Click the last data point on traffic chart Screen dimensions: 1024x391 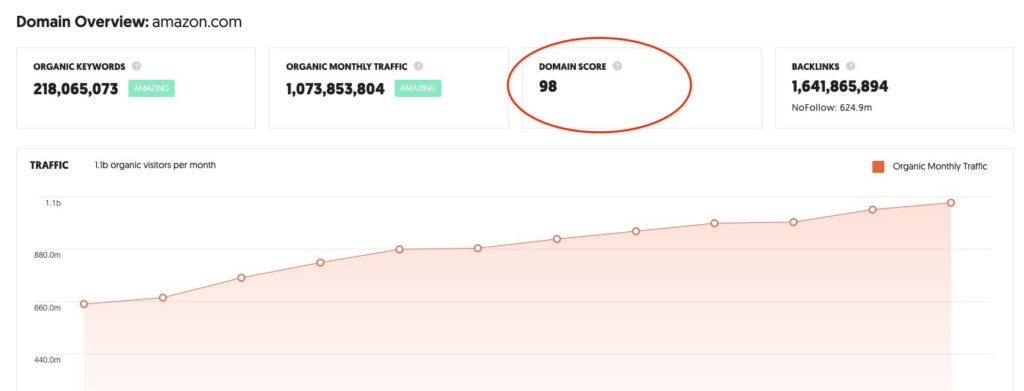(x=951, y=202)
